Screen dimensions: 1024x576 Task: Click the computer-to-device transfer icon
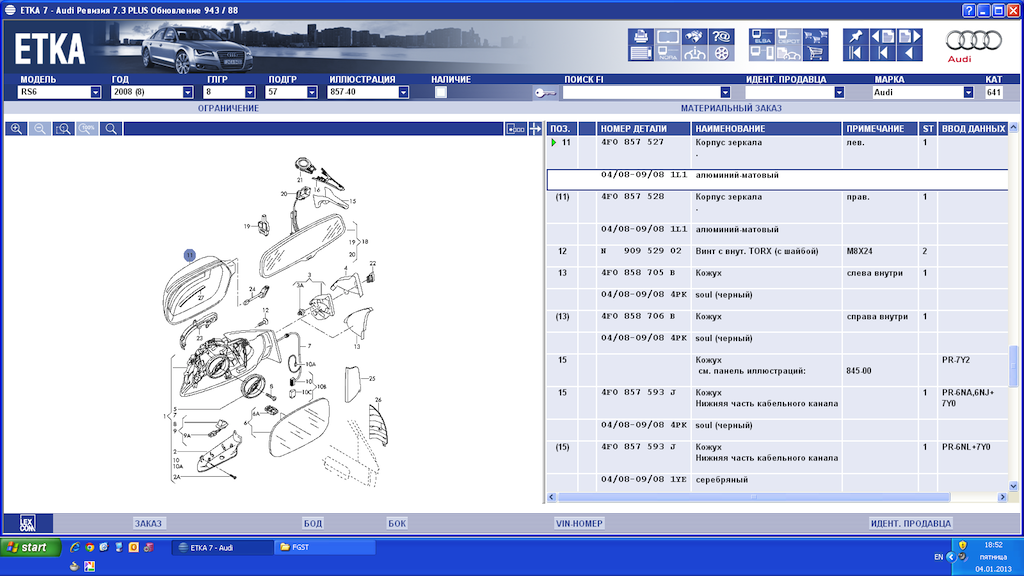click(761, 53)
